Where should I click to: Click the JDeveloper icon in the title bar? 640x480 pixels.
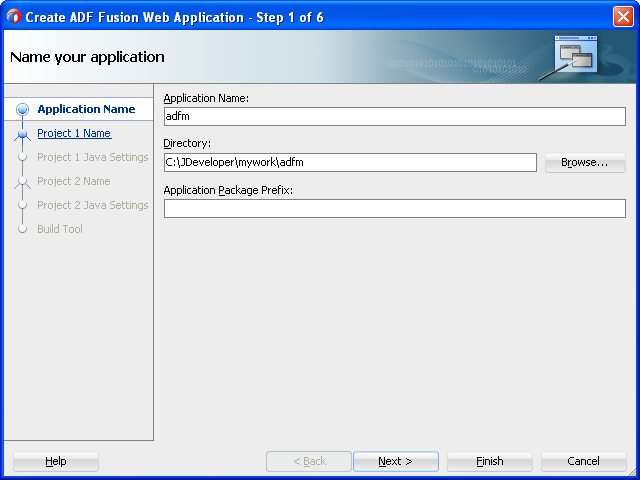(13, 17)
